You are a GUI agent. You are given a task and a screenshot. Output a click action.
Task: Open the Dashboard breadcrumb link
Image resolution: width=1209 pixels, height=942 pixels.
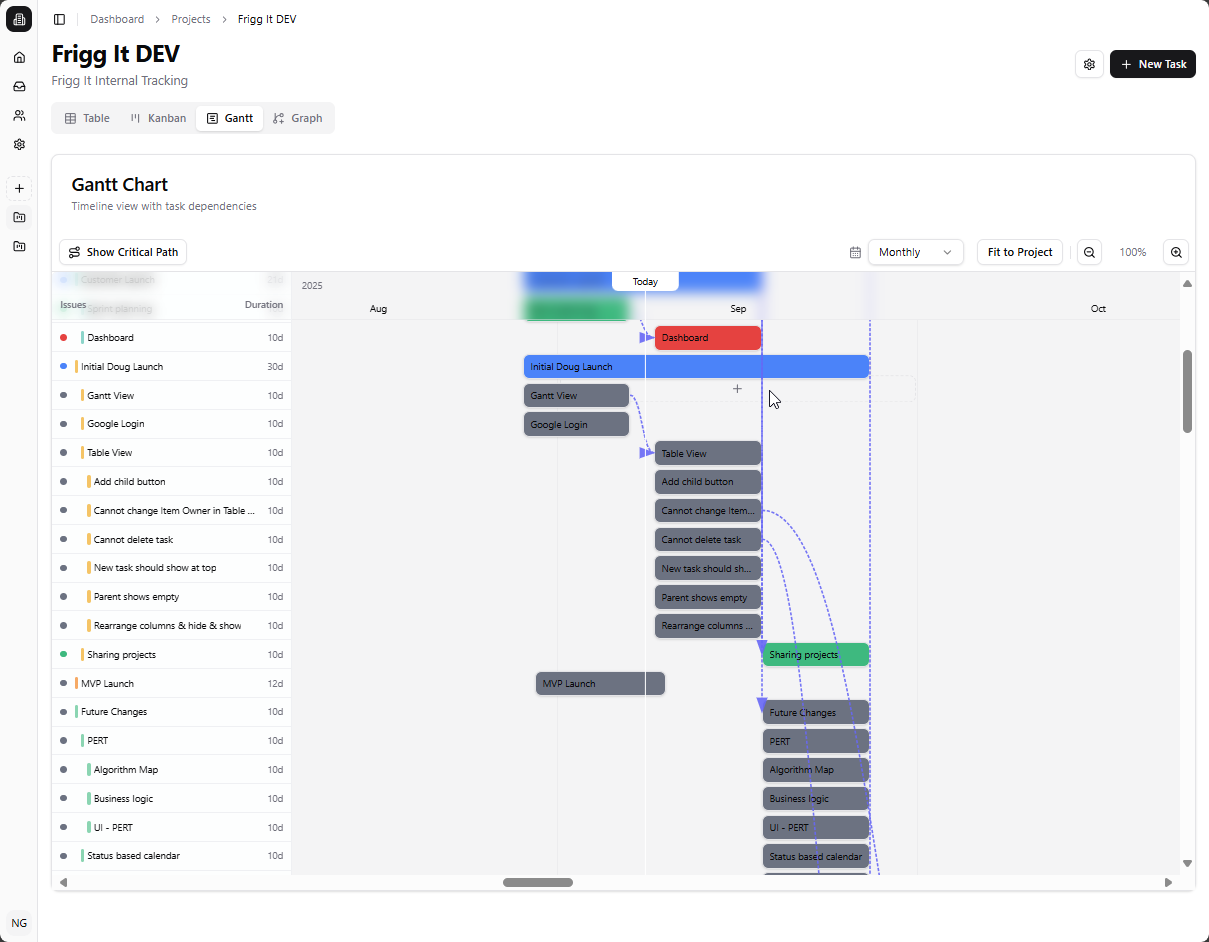[x=117, y=19]
